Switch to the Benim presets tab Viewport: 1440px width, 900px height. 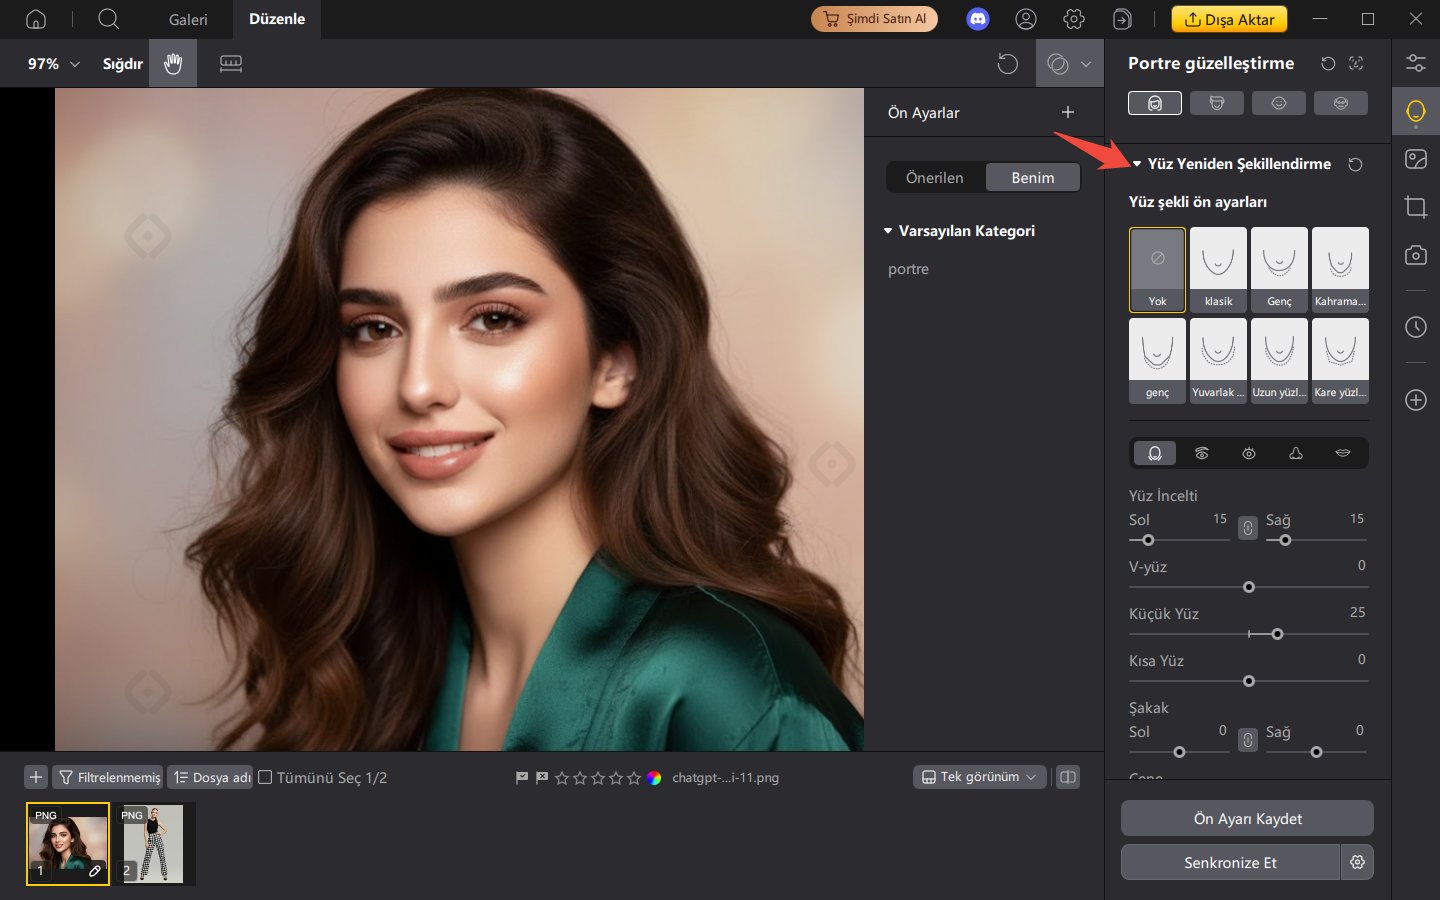[1032, 177]
